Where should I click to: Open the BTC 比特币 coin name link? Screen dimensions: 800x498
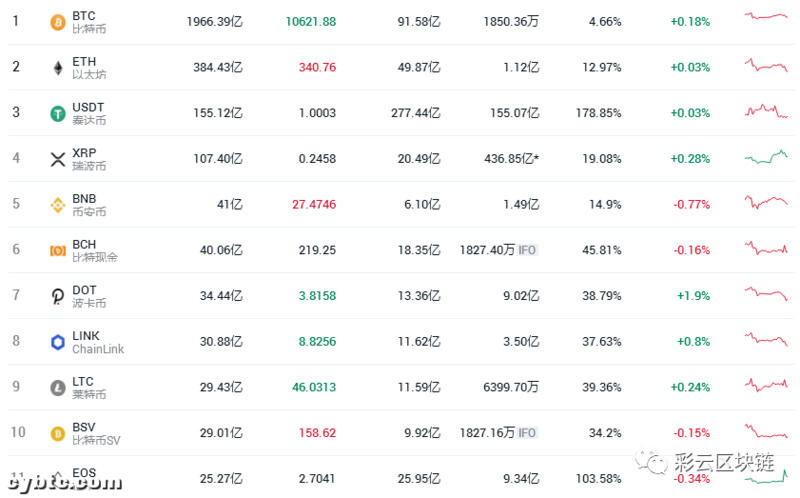click(89, 22)
